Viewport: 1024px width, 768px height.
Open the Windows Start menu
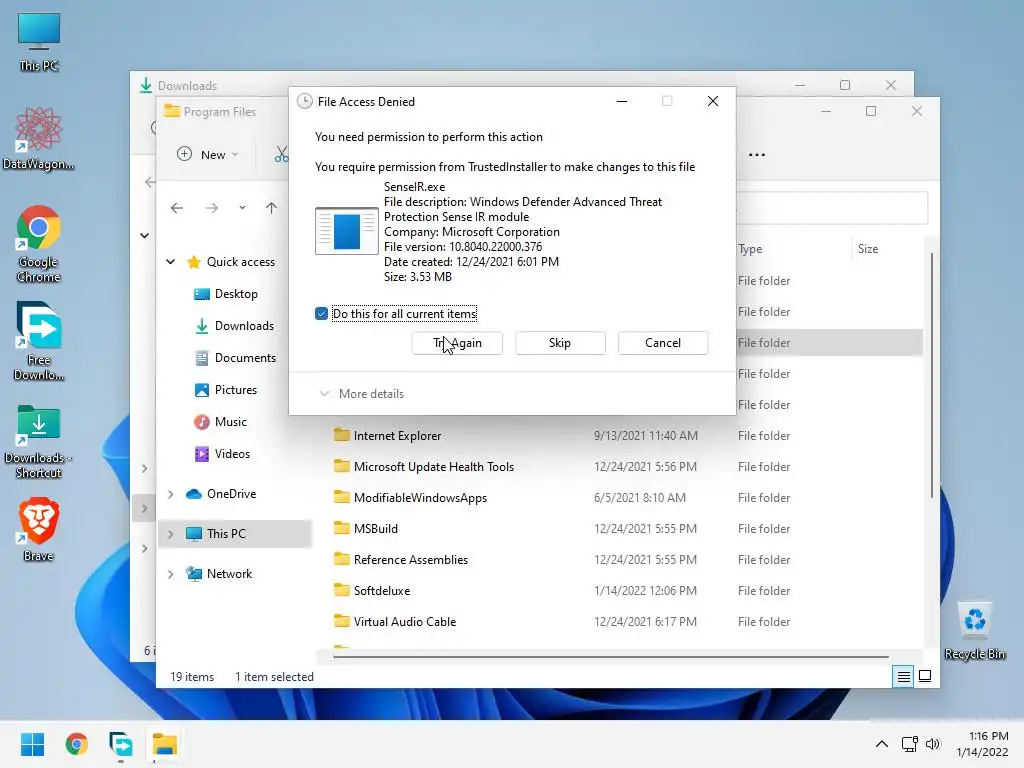32,744
